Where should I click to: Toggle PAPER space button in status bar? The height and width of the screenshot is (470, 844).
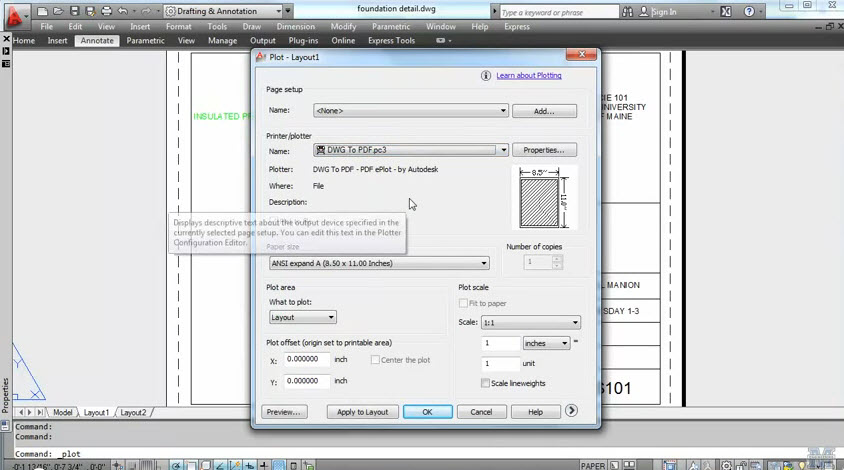(593, 466)
